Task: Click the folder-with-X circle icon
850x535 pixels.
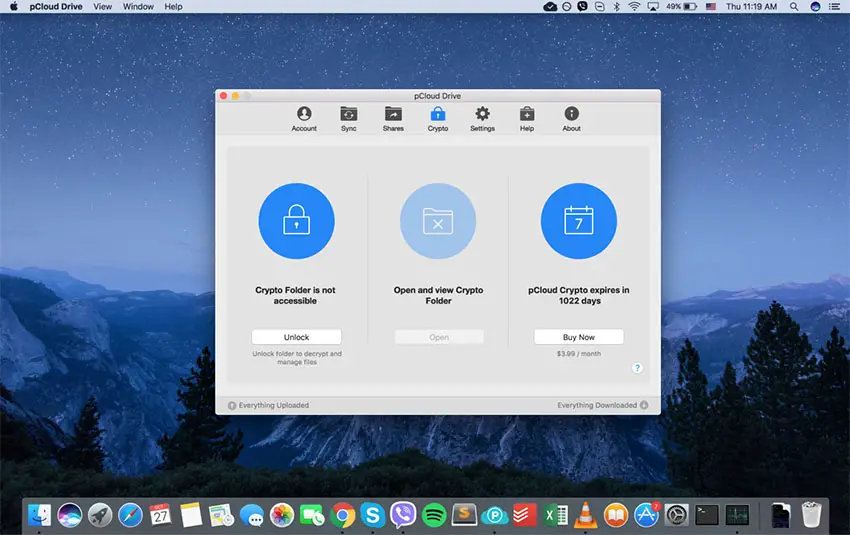Action: coord(438,221)
